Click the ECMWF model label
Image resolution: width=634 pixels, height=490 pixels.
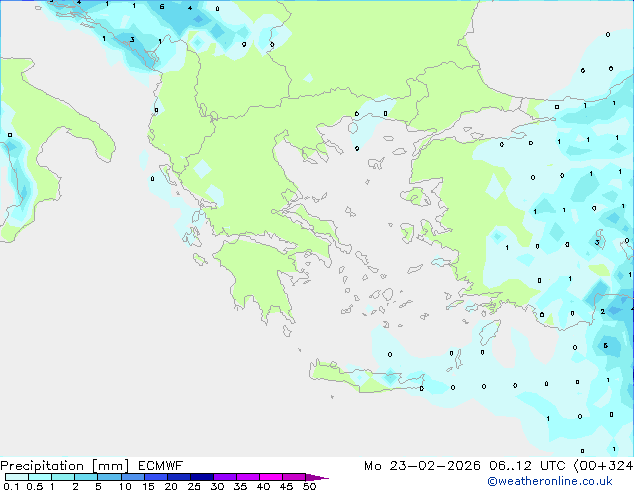tap(161, 466)
